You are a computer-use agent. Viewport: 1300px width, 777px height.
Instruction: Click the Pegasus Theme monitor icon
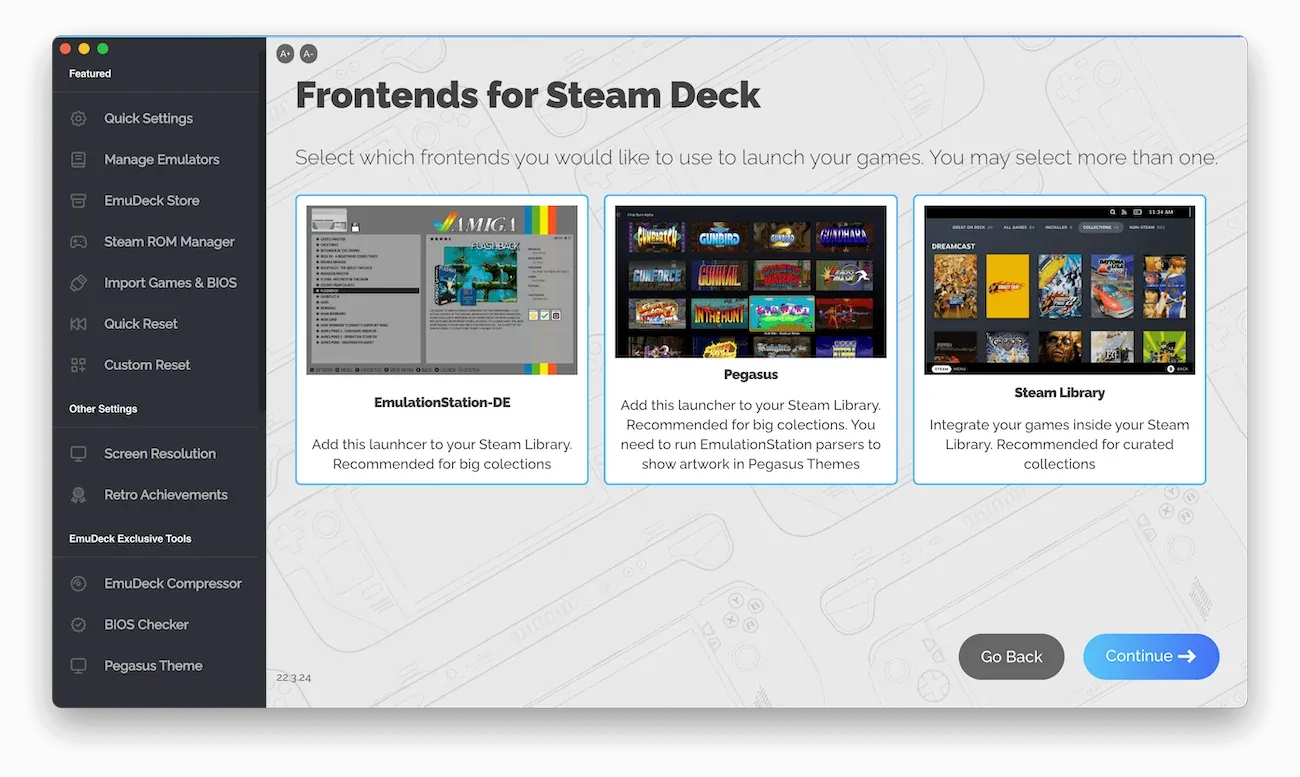(78, 666)
